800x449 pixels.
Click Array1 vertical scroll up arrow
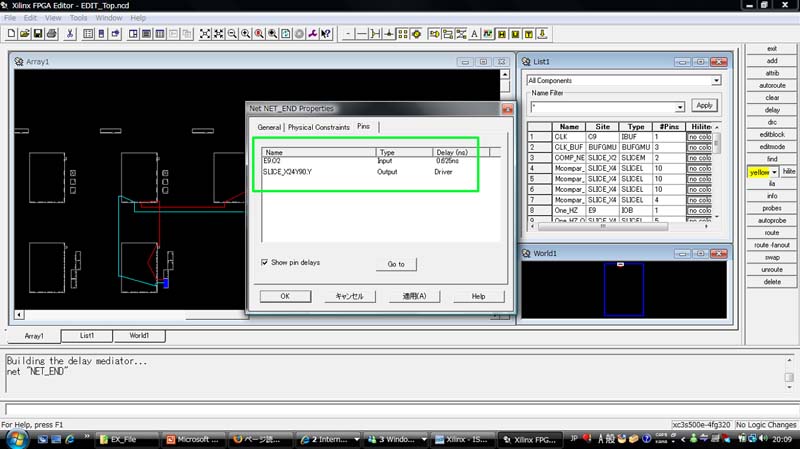point(505,74)
